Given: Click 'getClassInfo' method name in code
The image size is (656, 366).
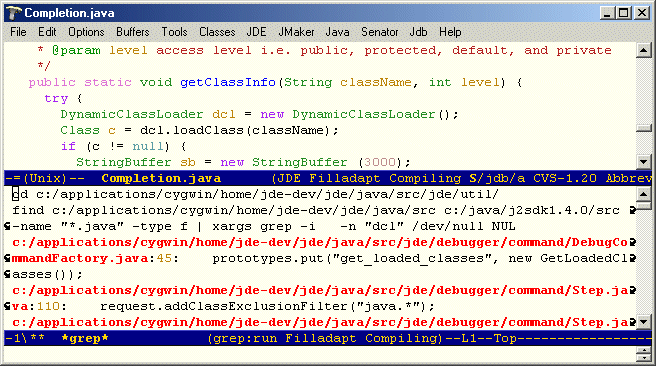Looking at the screenshot, I should pyautogui.click(x=228, y=82).
